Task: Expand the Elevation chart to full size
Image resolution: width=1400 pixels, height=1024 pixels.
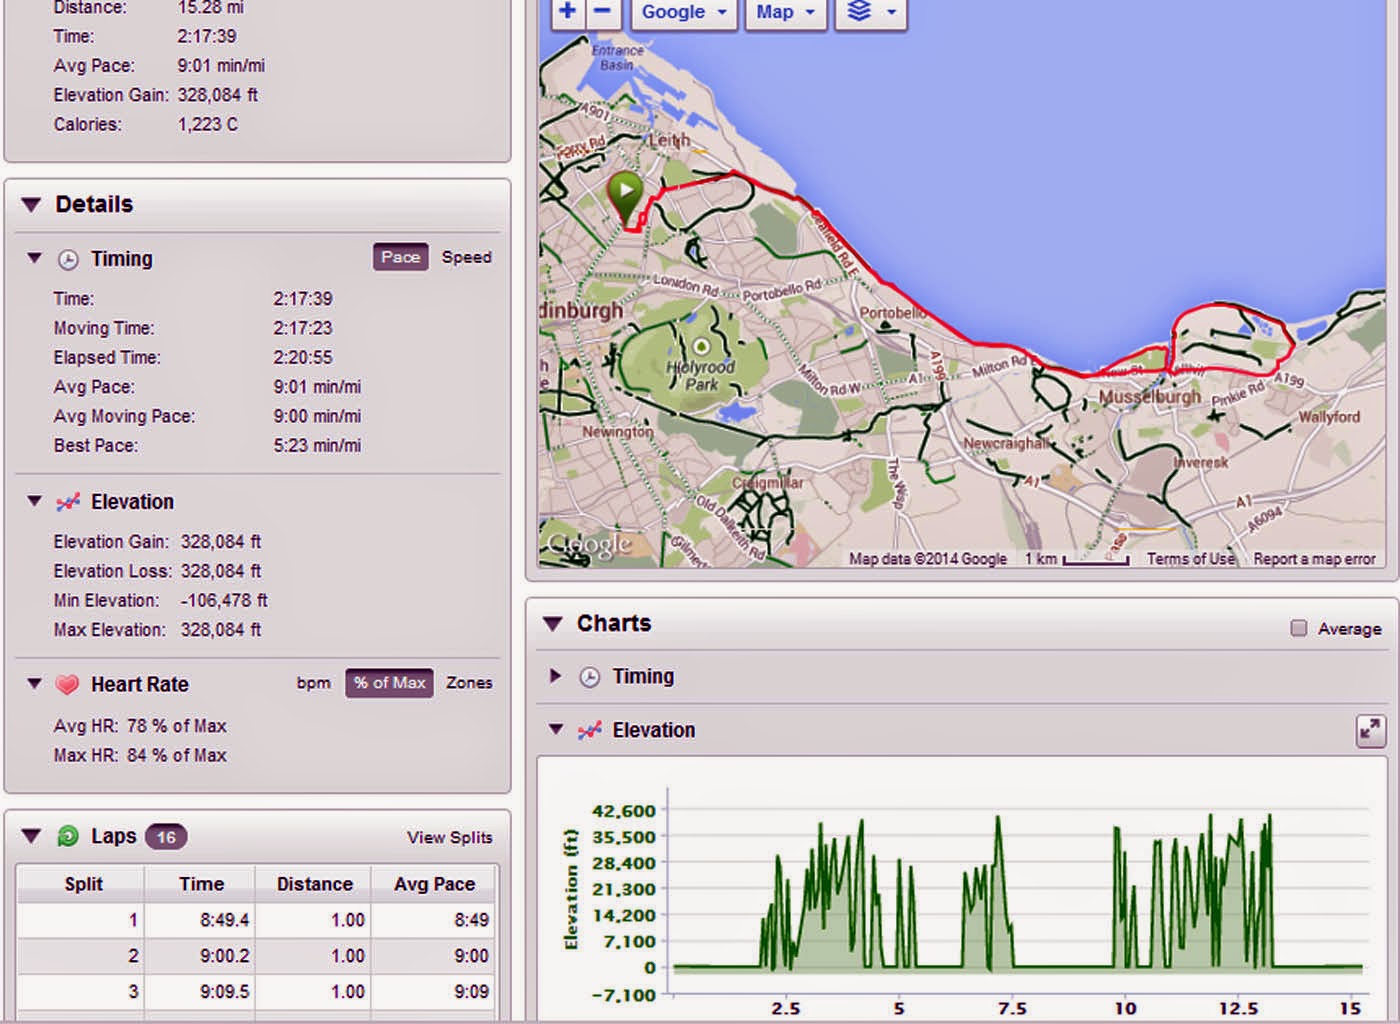Action: point(1370,731)
